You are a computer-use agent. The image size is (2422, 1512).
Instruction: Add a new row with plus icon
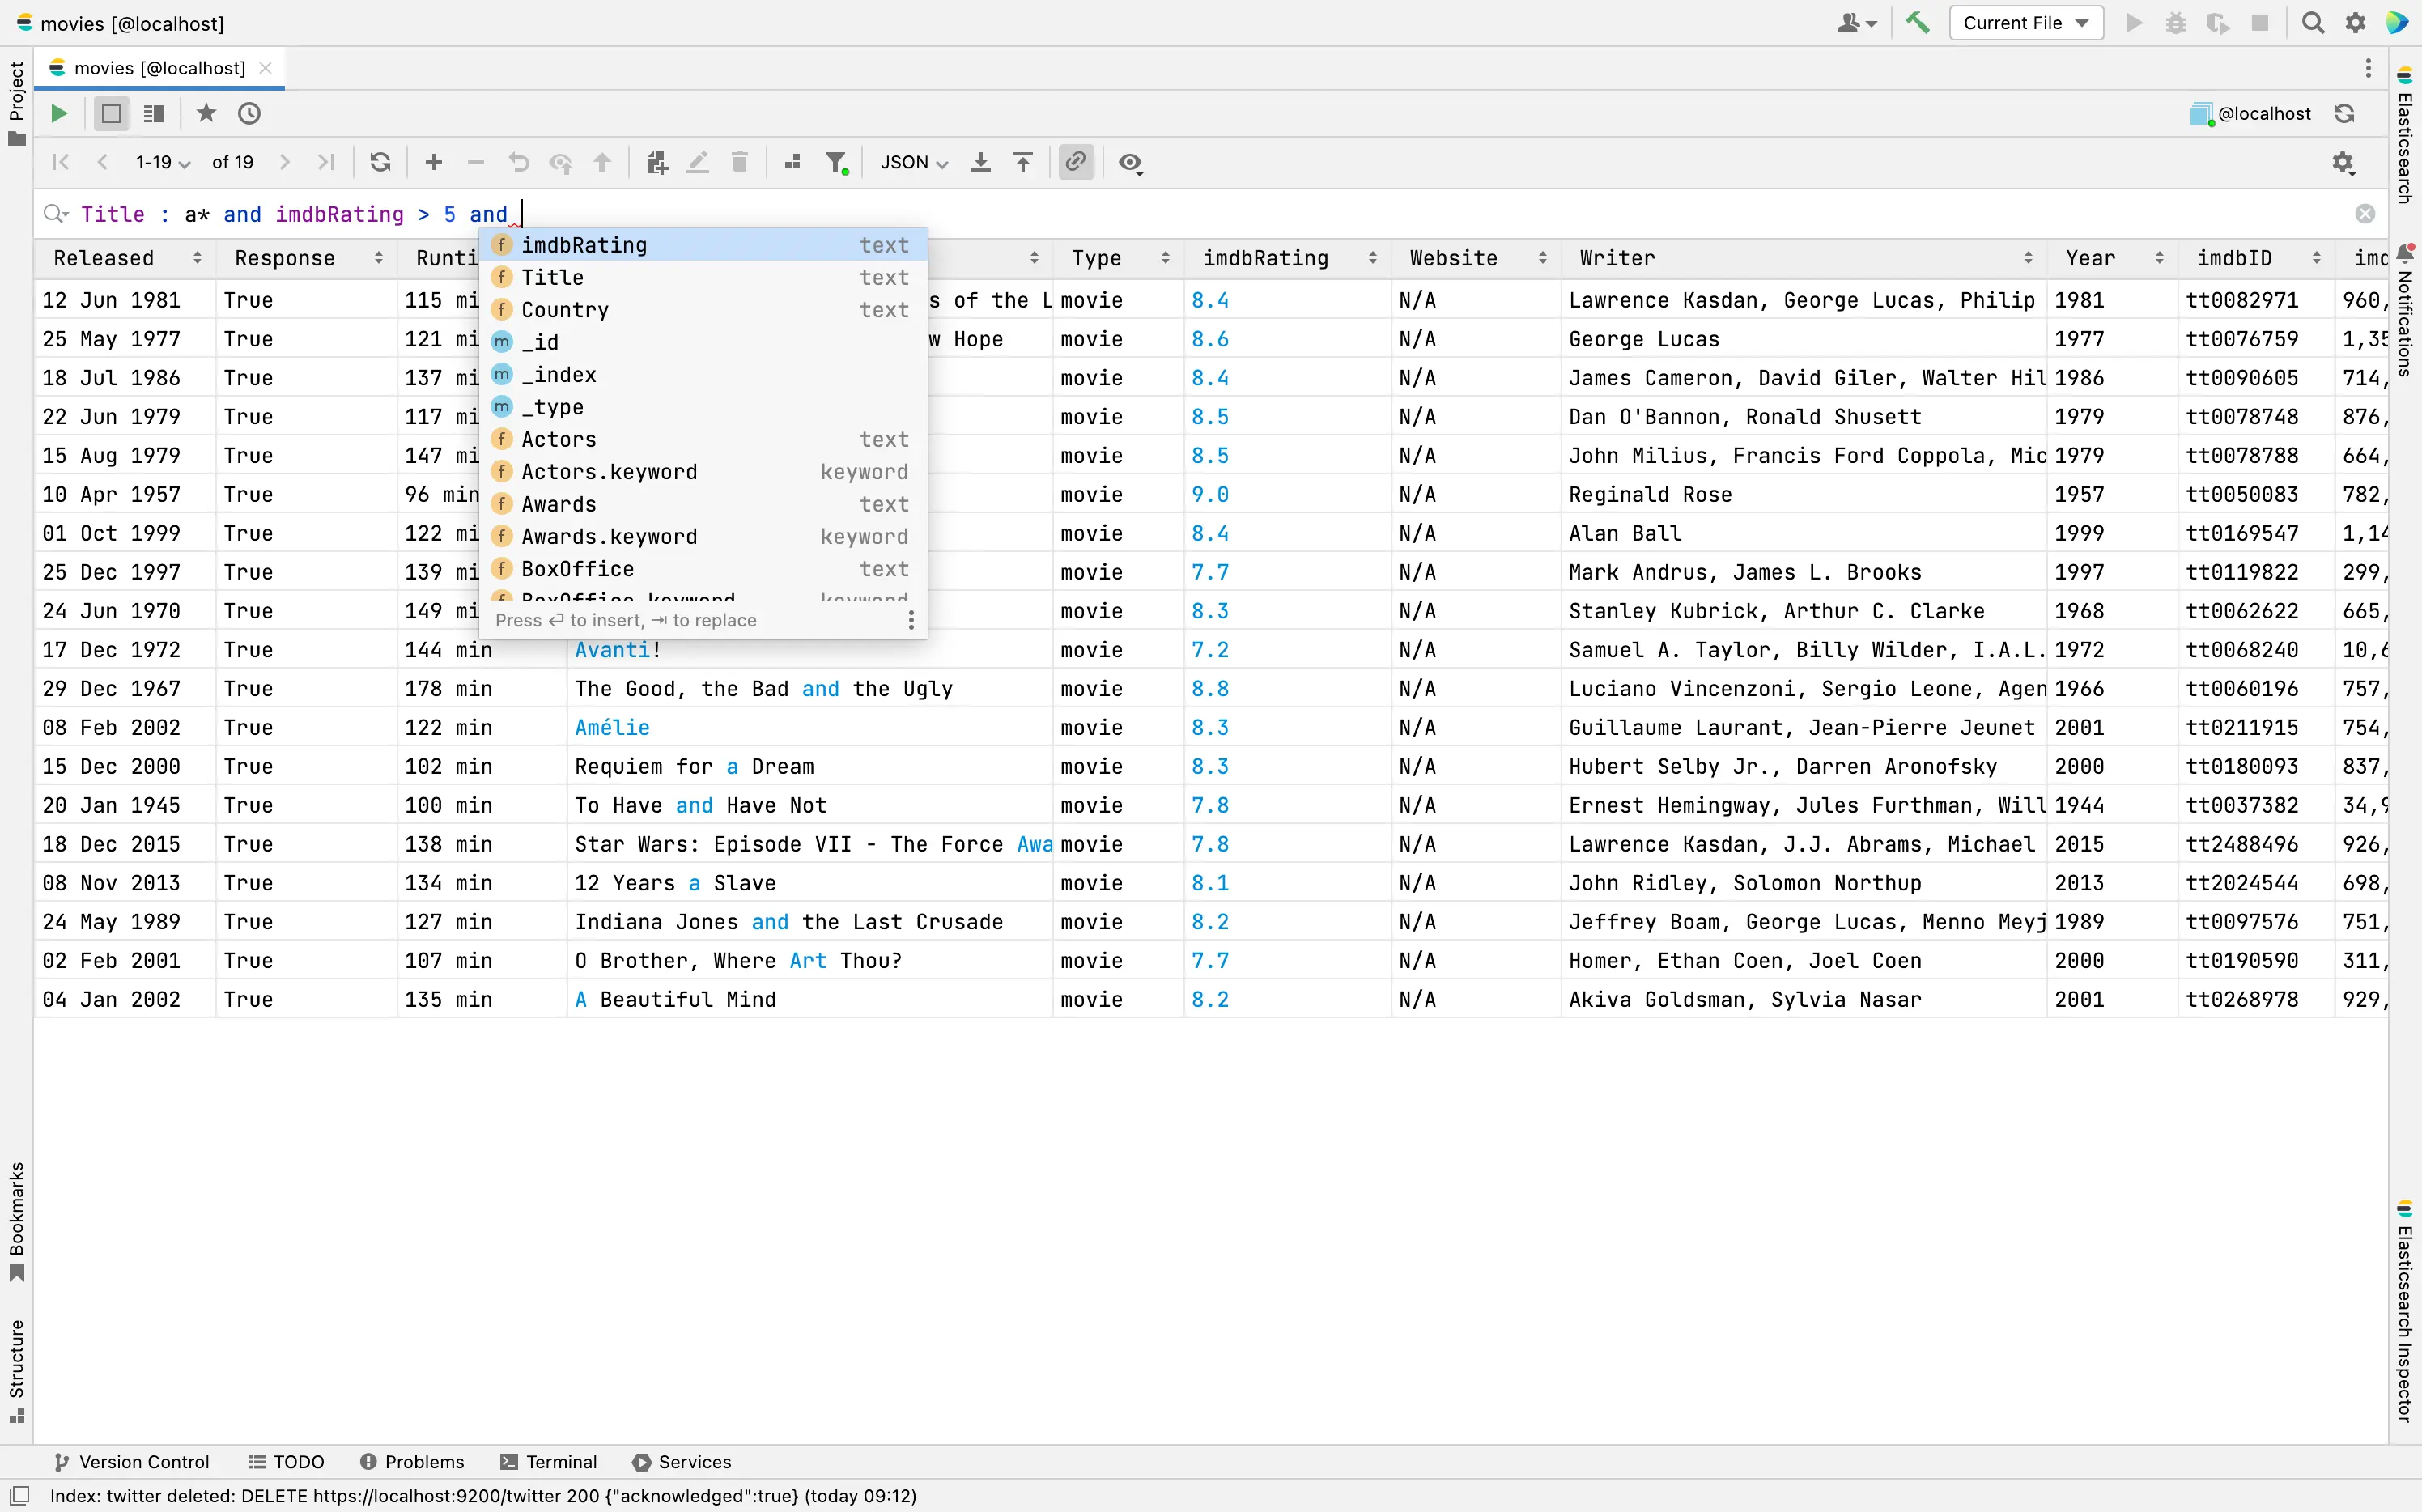[x=433, y=162]
